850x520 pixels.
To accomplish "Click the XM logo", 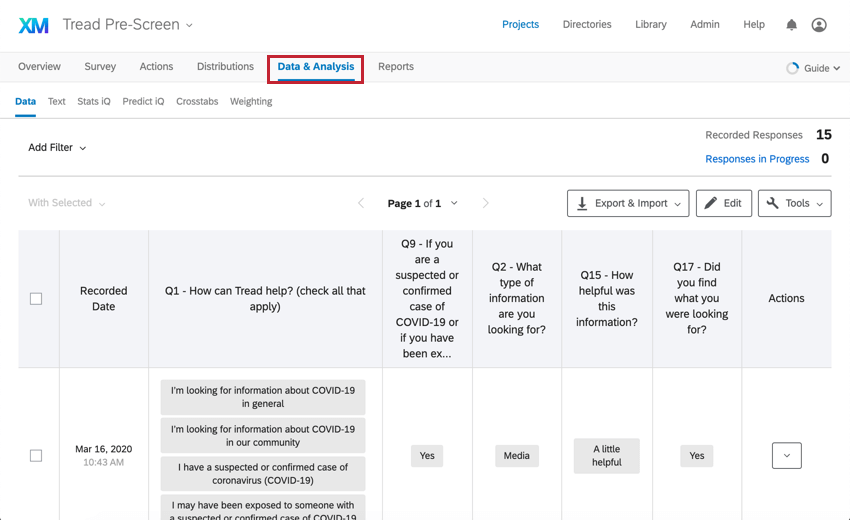I will (x=34, y=25).
